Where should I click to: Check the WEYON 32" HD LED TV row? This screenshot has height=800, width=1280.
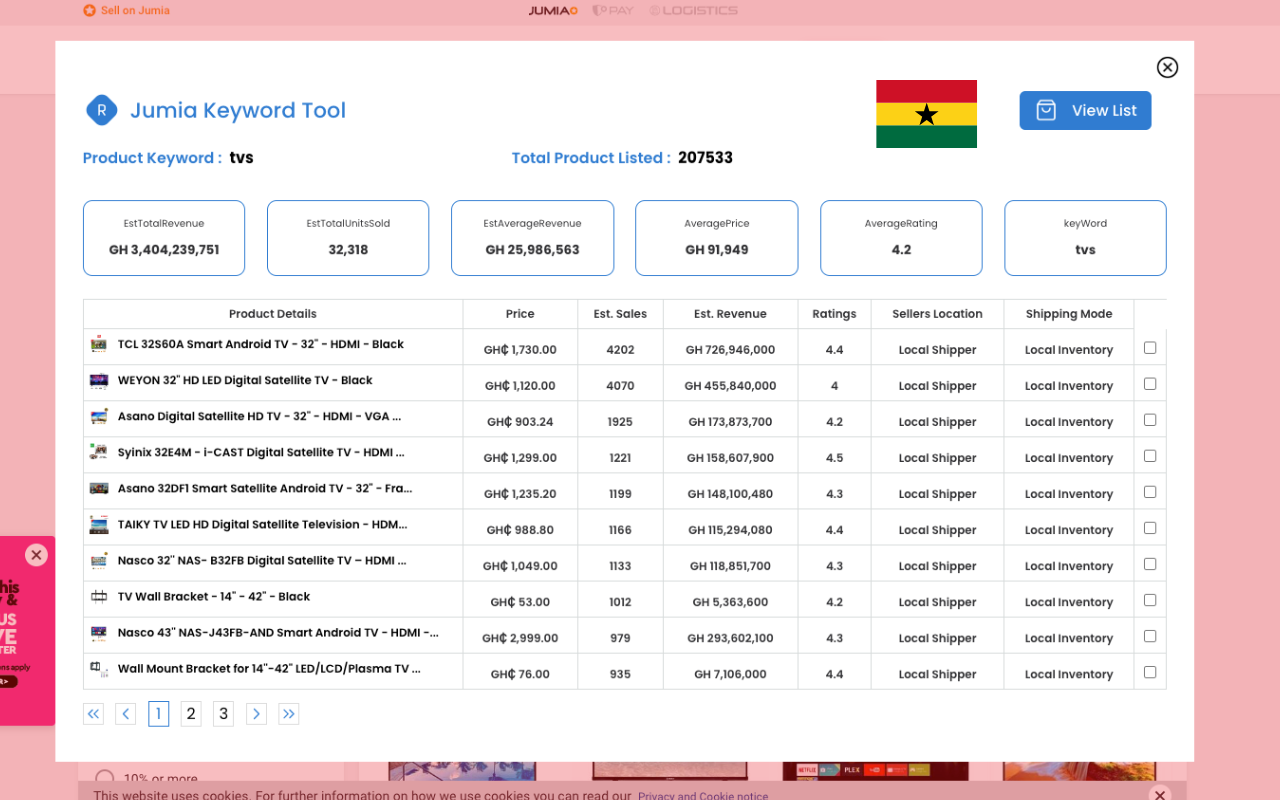coord(1149,382)
